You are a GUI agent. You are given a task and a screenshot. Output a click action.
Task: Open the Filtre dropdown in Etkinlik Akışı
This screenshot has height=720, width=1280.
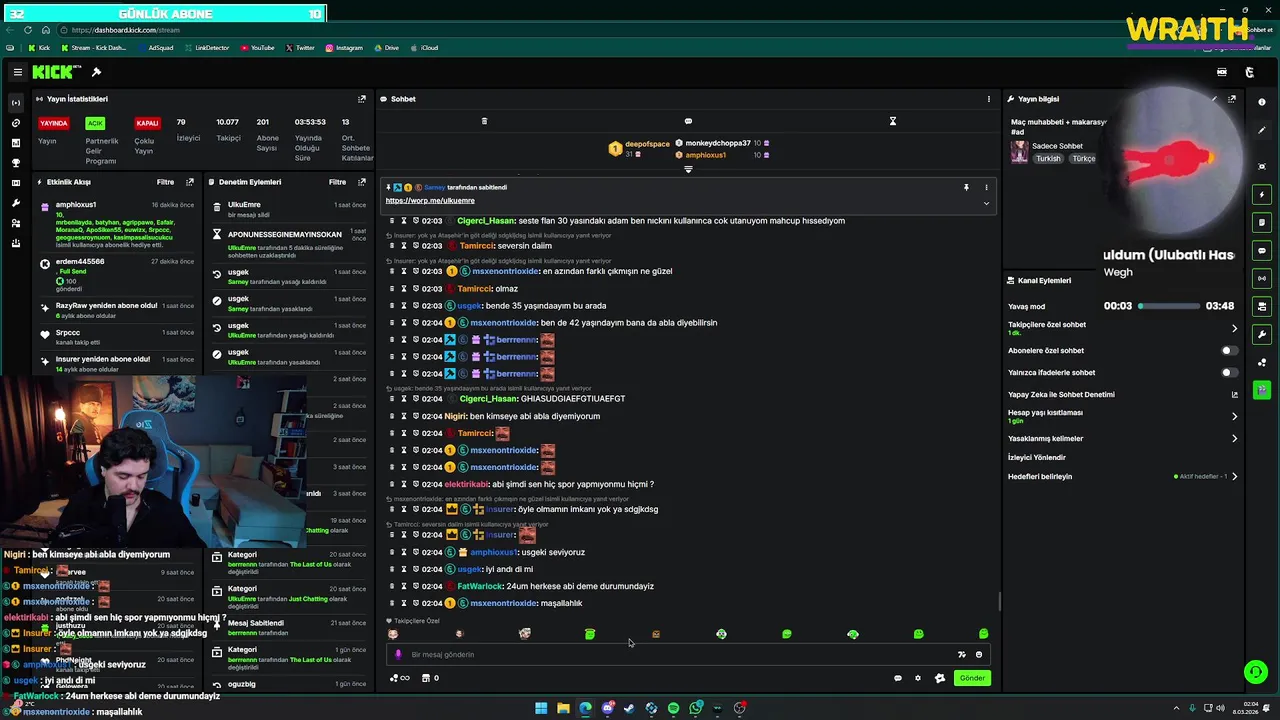[x=165, y=182]
